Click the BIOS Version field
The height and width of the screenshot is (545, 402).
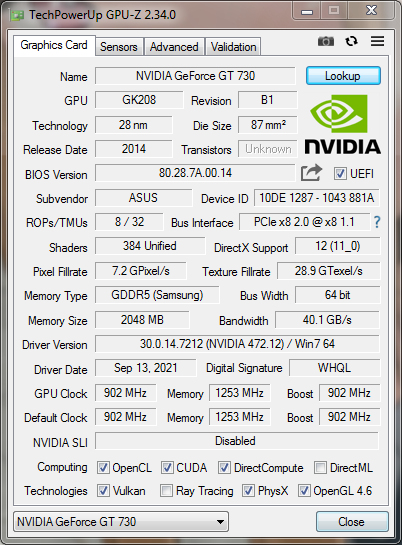[x=195, y=173]
